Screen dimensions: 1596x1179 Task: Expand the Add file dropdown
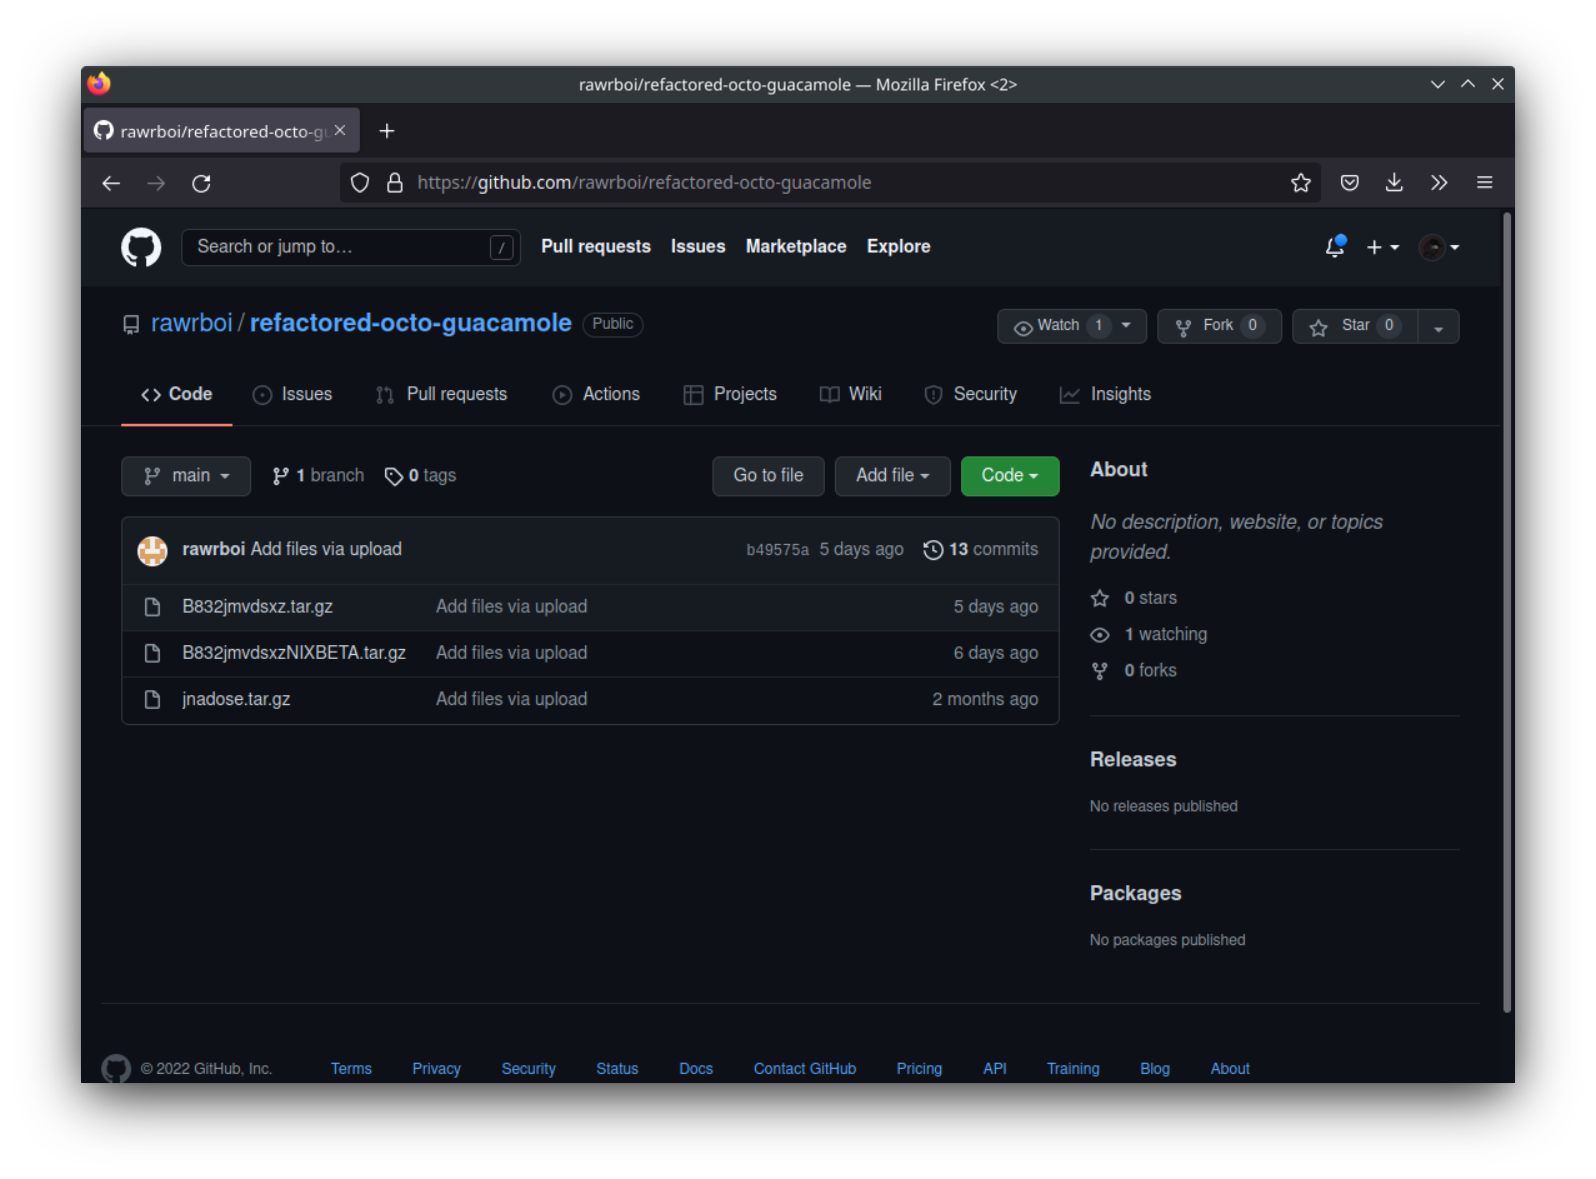(x=893, y=476)
